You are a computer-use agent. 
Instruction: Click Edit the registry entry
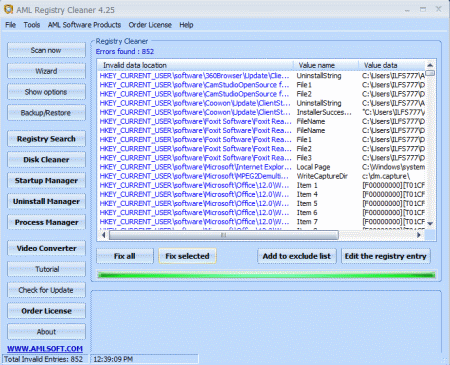(x=386, y=256)
